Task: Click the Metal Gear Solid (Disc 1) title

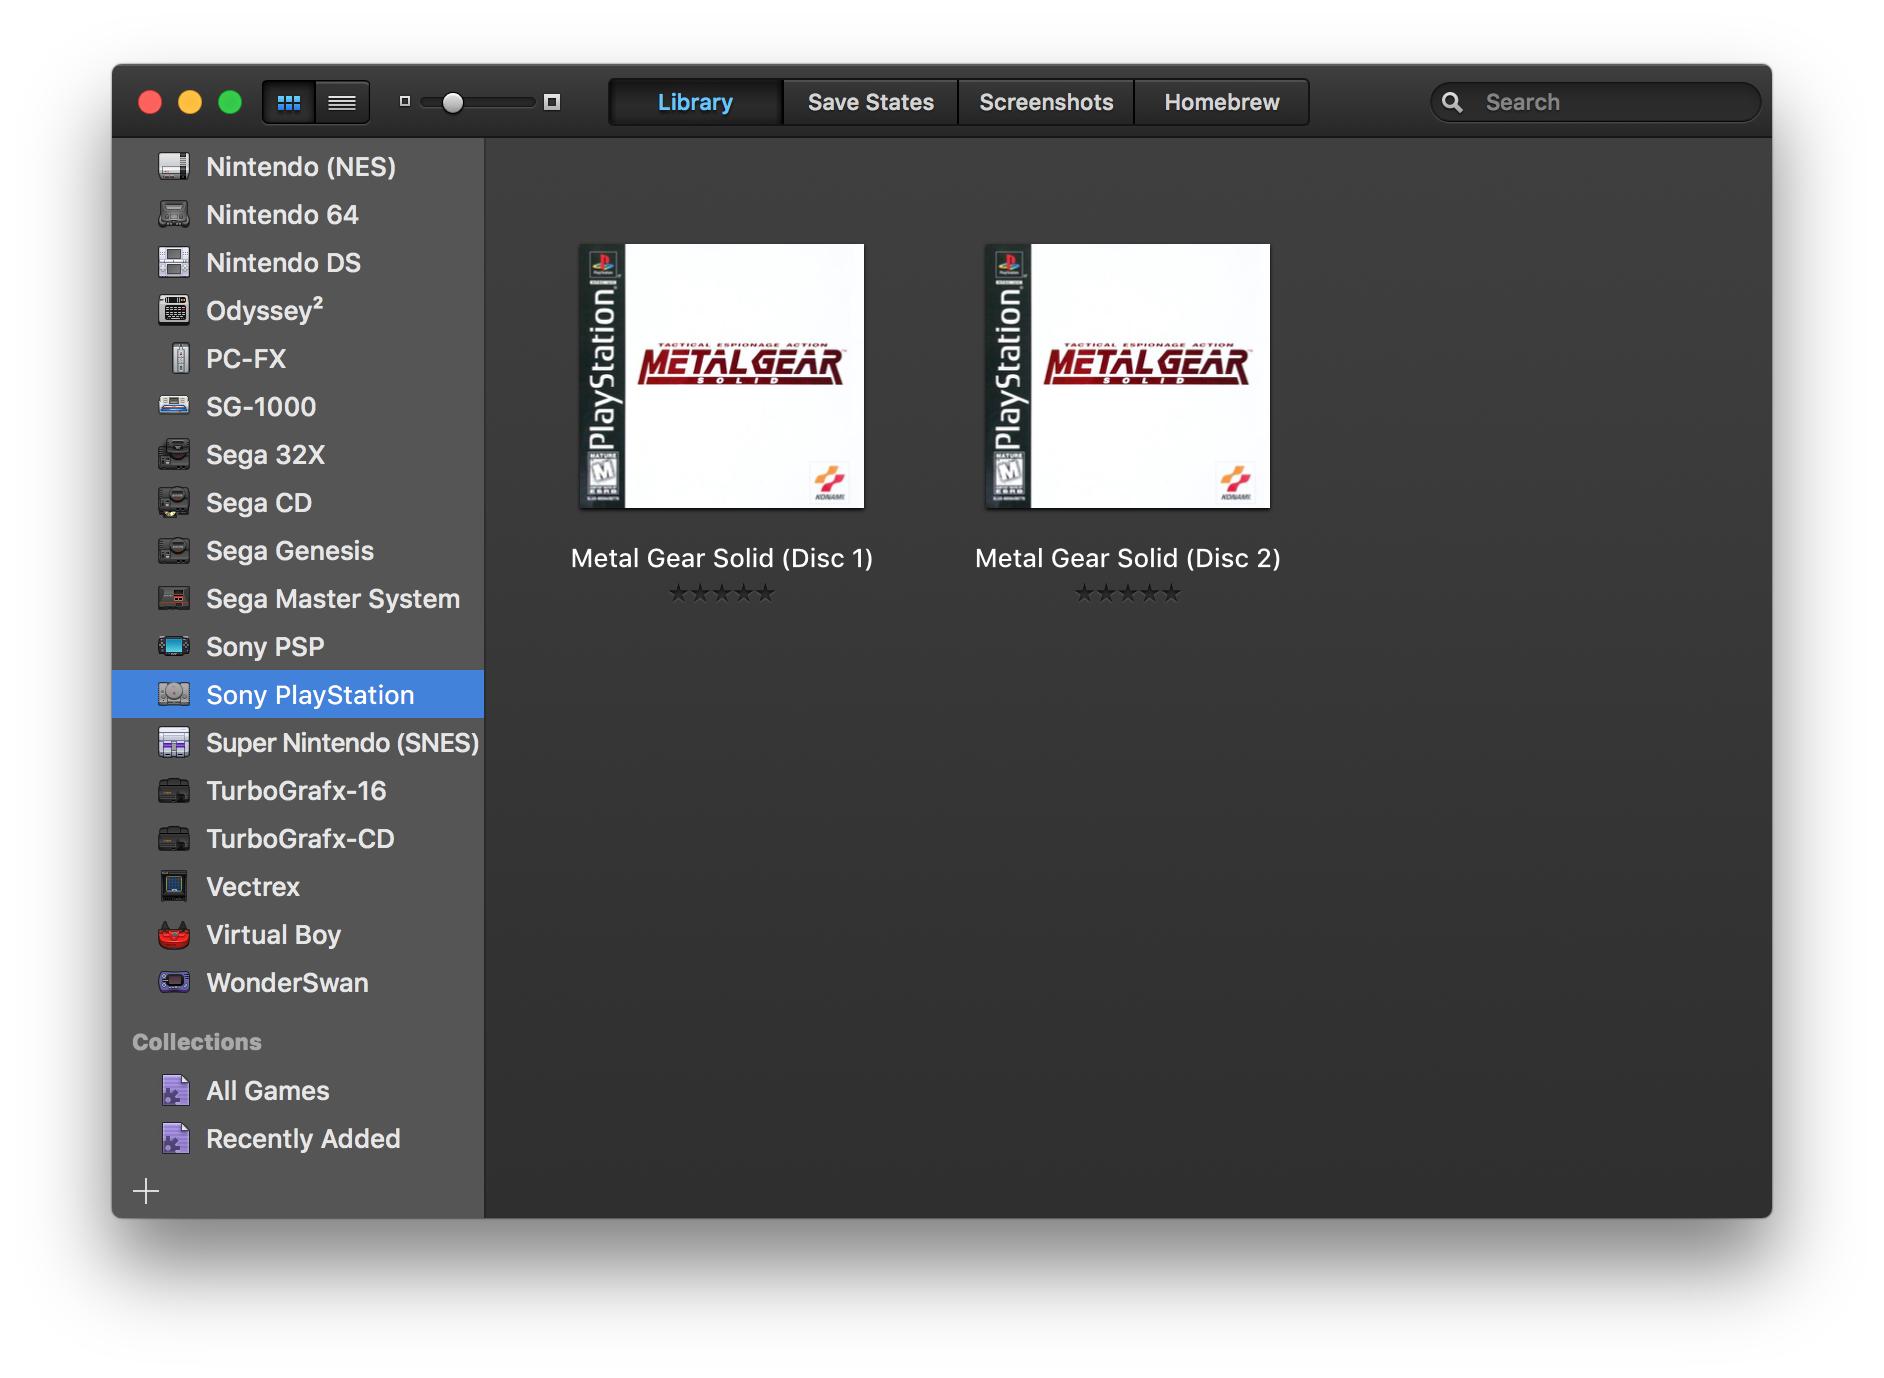Action: [x=722, y=558]
